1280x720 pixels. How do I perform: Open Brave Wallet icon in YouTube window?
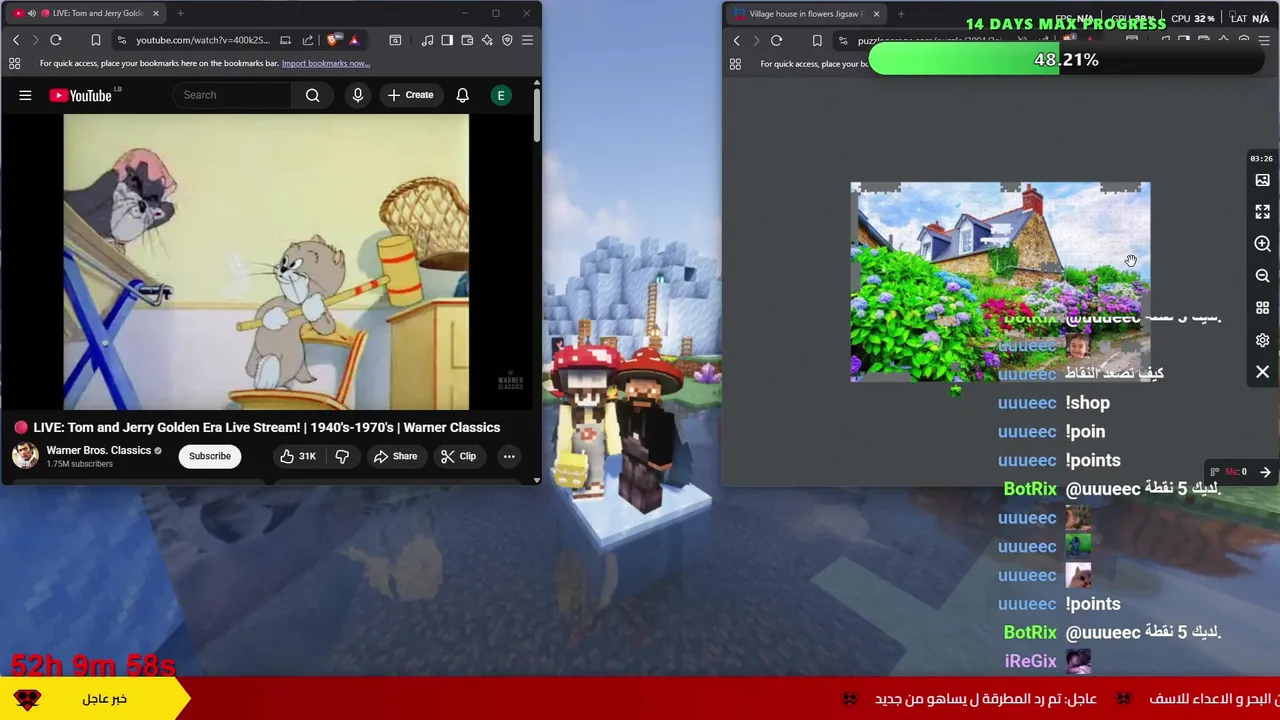(467, 40)
